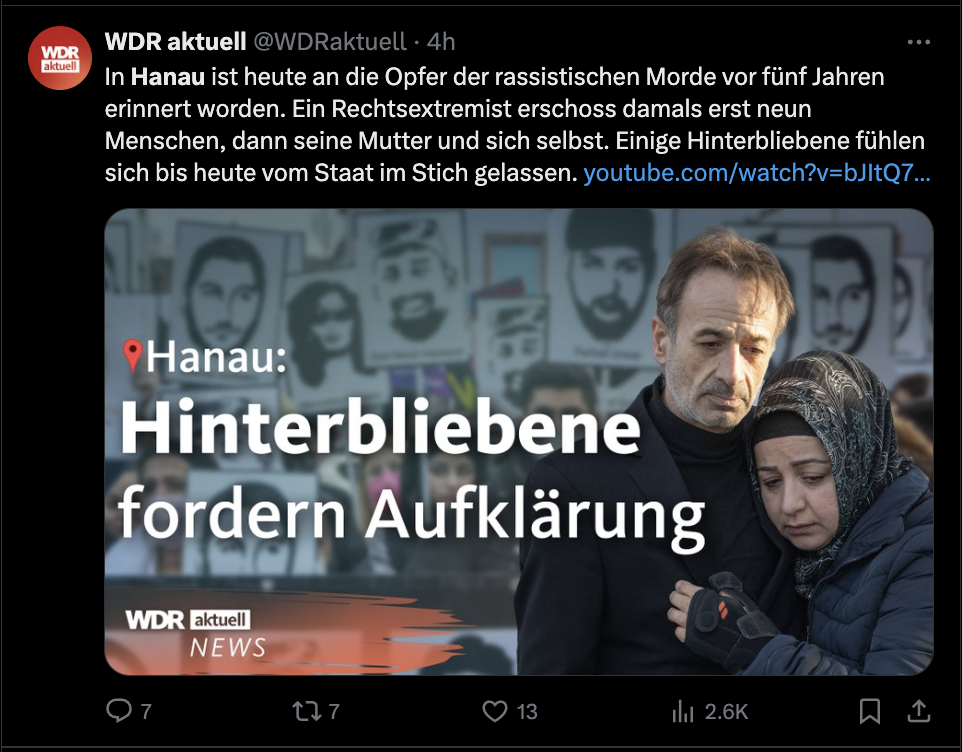962x752 pixels.
Task: Open the Hanau Hinterbliebene video thumbnail
Action: [519, 442]
